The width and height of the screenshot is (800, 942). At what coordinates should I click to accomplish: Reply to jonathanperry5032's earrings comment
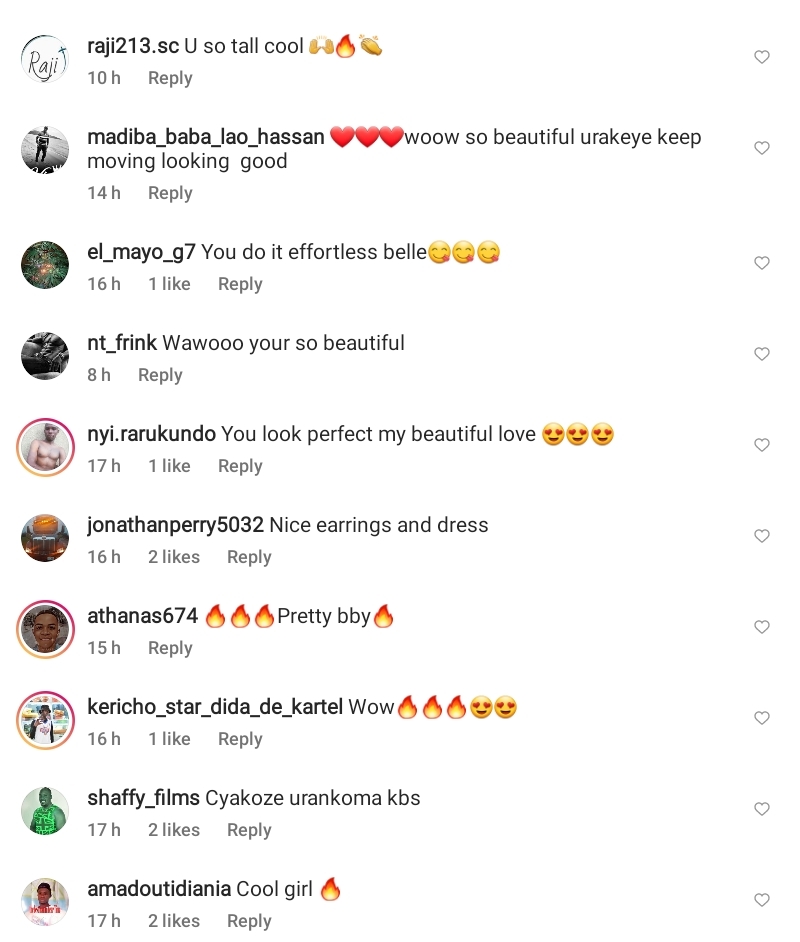(249, 557)
